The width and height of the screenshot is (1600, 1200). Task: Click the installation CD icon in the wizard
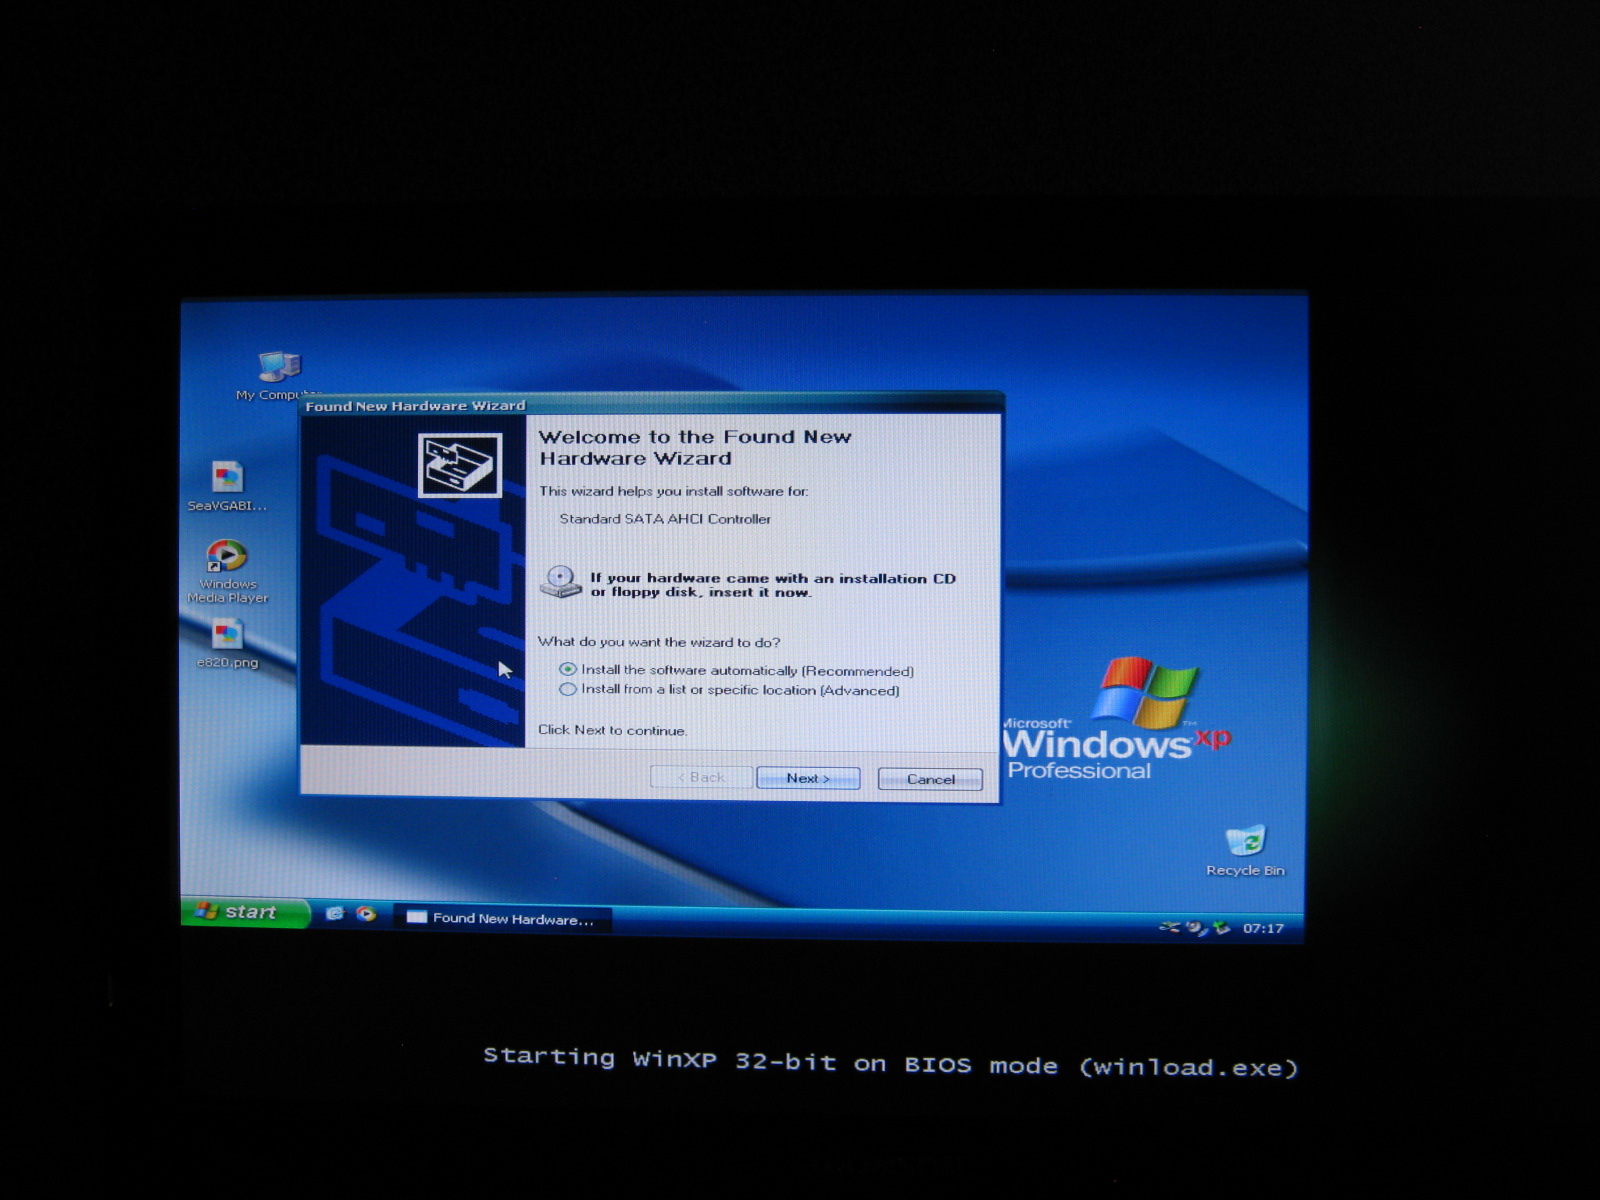pos(561,581)
